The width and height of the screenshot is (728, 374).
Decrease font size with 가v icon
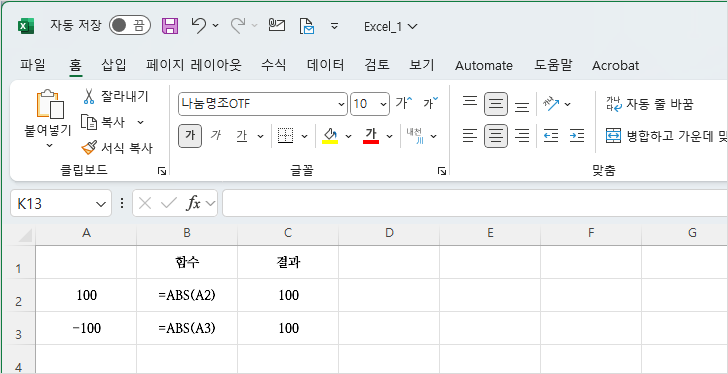(x=430, y=103)
